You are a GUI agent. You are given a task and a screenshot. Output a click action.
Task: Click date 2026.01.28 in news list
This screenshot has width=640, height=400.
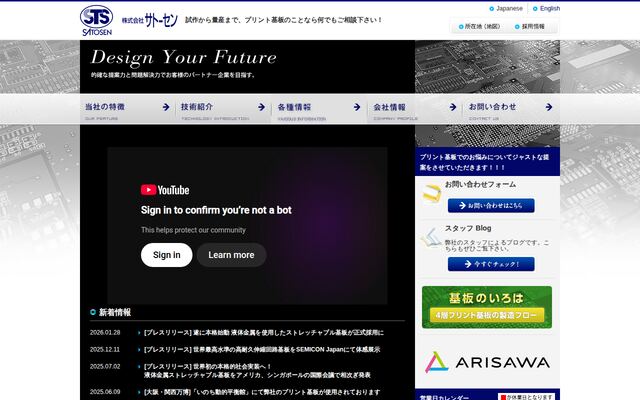(105, 333)
